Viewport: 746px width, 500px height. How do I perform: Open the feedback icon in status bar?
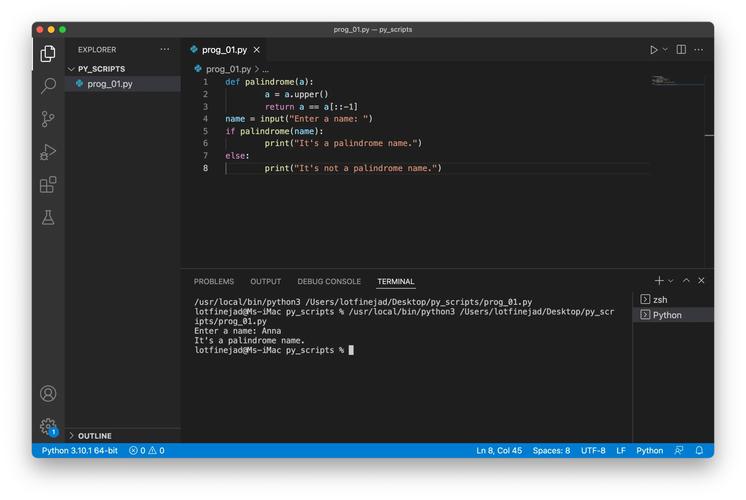click(x=679, y=451)
